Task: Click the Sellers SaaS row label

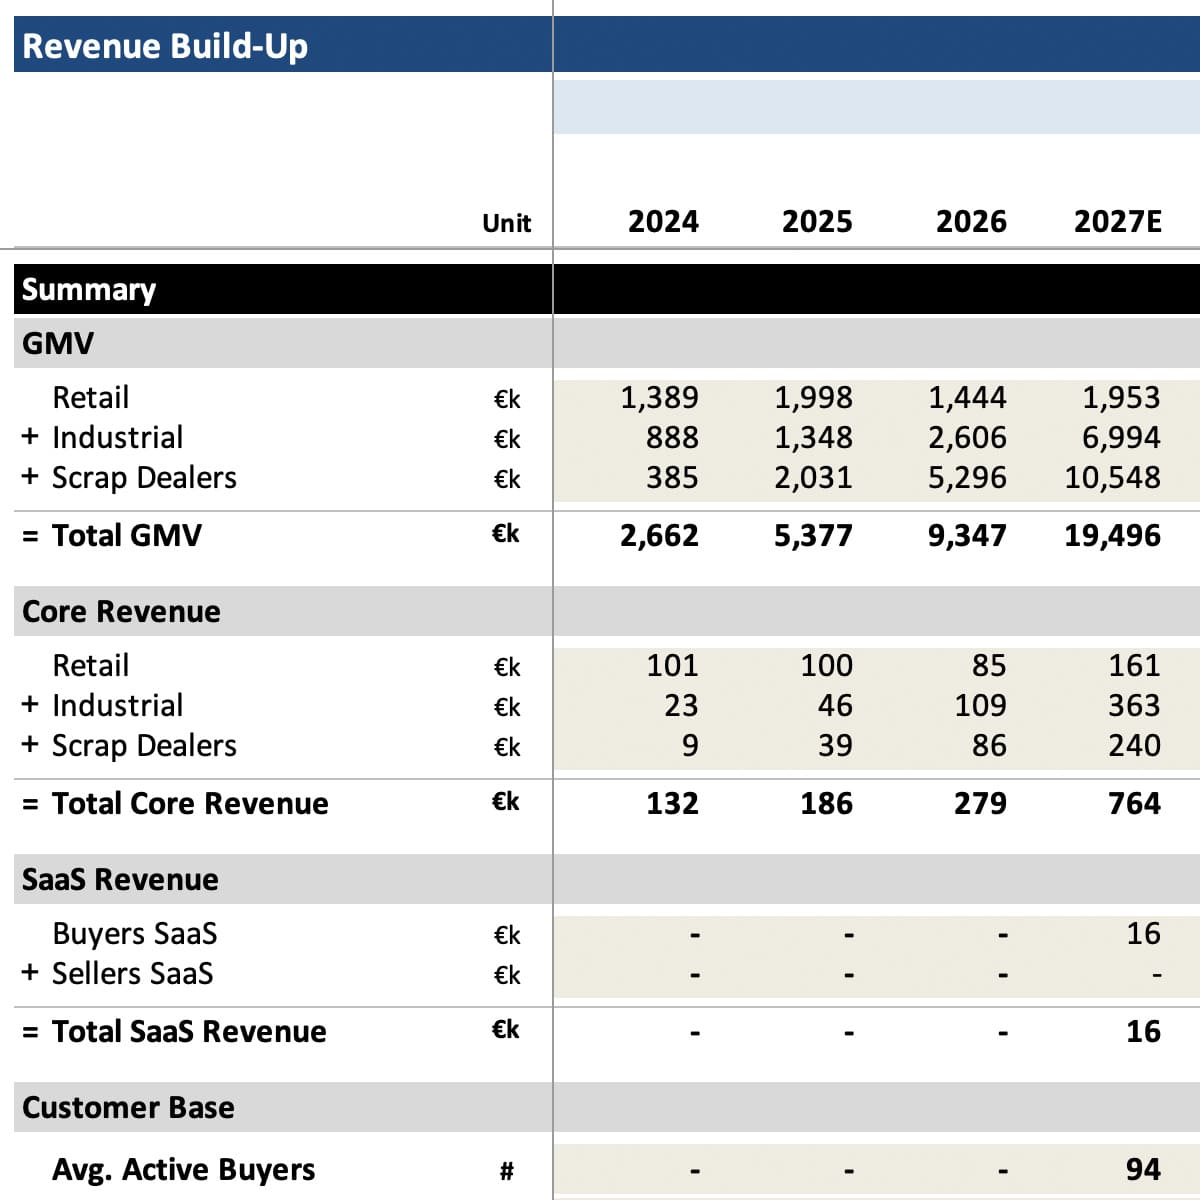Action: 132,973
